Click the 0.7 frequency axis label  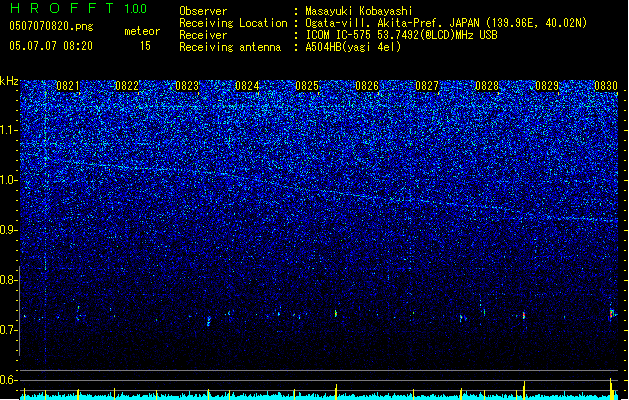(x=9, y=330)
